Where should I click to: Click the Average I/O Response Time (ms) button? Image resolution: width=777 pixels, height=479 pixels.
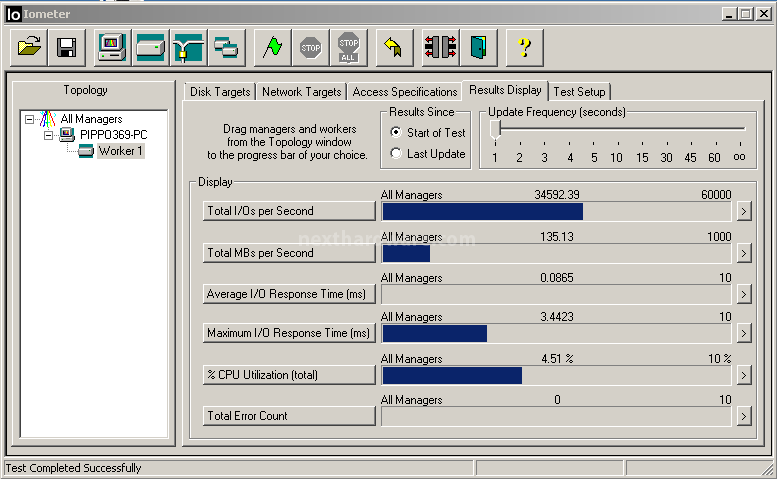click(289, 294)
